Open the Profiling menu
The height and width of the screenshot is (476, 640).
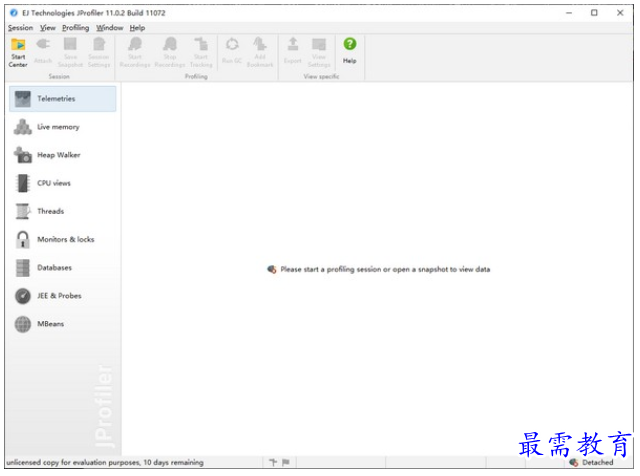point(76,28)
